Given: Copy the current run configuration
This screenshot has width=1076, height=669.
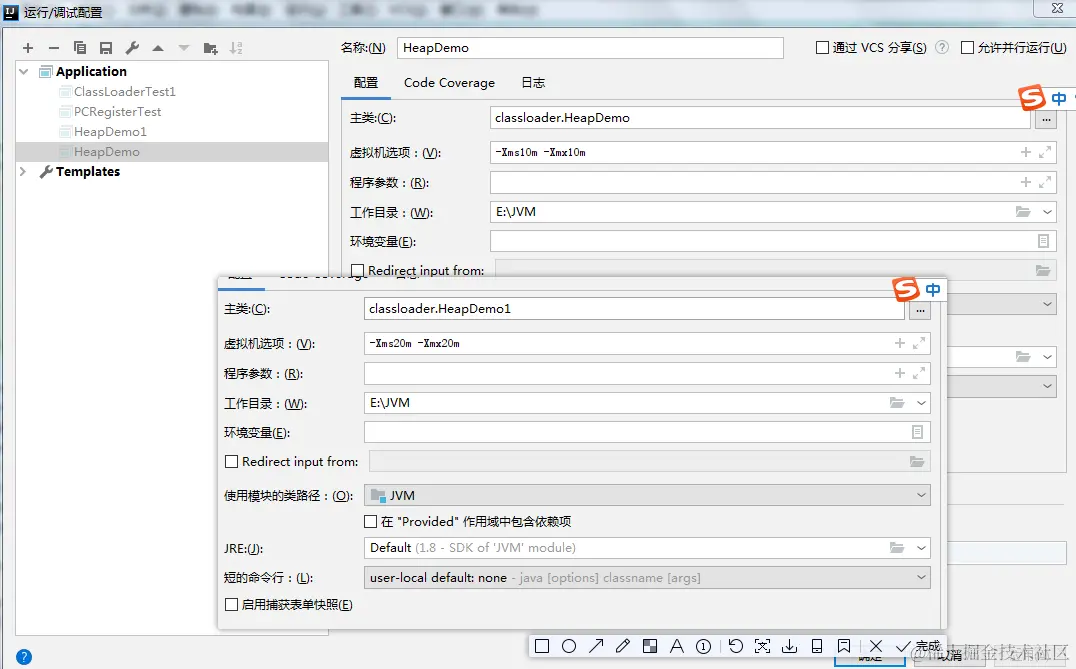Looking at the screenshot, I should [81, 47].
